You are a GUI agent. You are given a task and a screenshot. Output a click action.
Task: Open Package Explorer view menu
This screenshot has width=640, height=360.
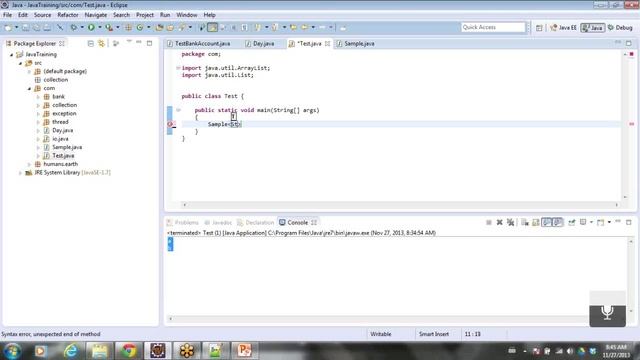point(129,42)
